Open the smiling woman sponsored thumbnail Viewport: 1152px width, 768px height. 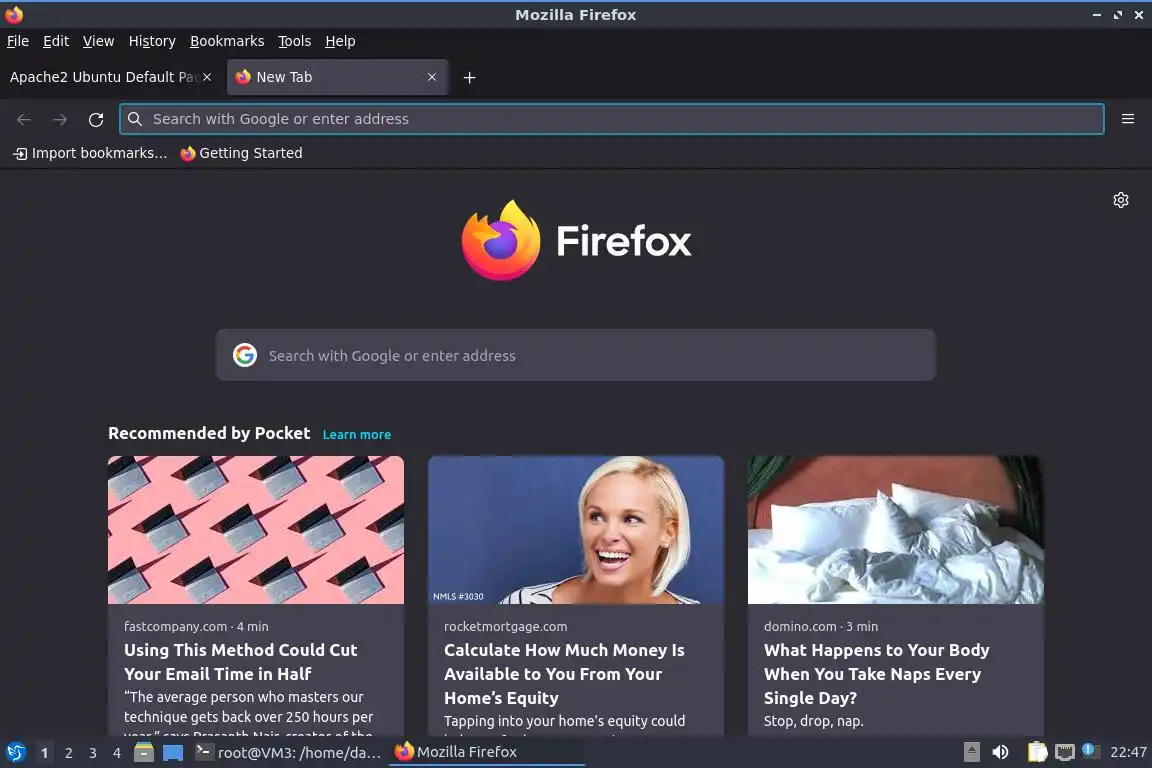(576, 530)
